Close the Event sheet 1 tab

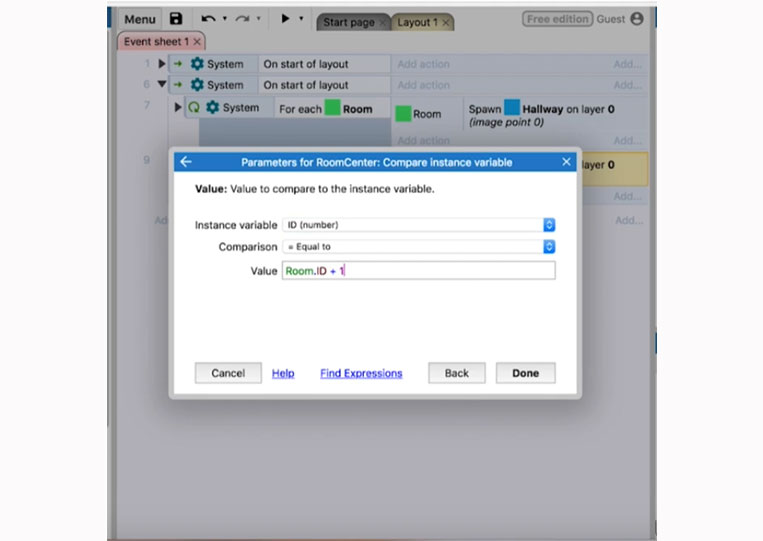point(197,42)
